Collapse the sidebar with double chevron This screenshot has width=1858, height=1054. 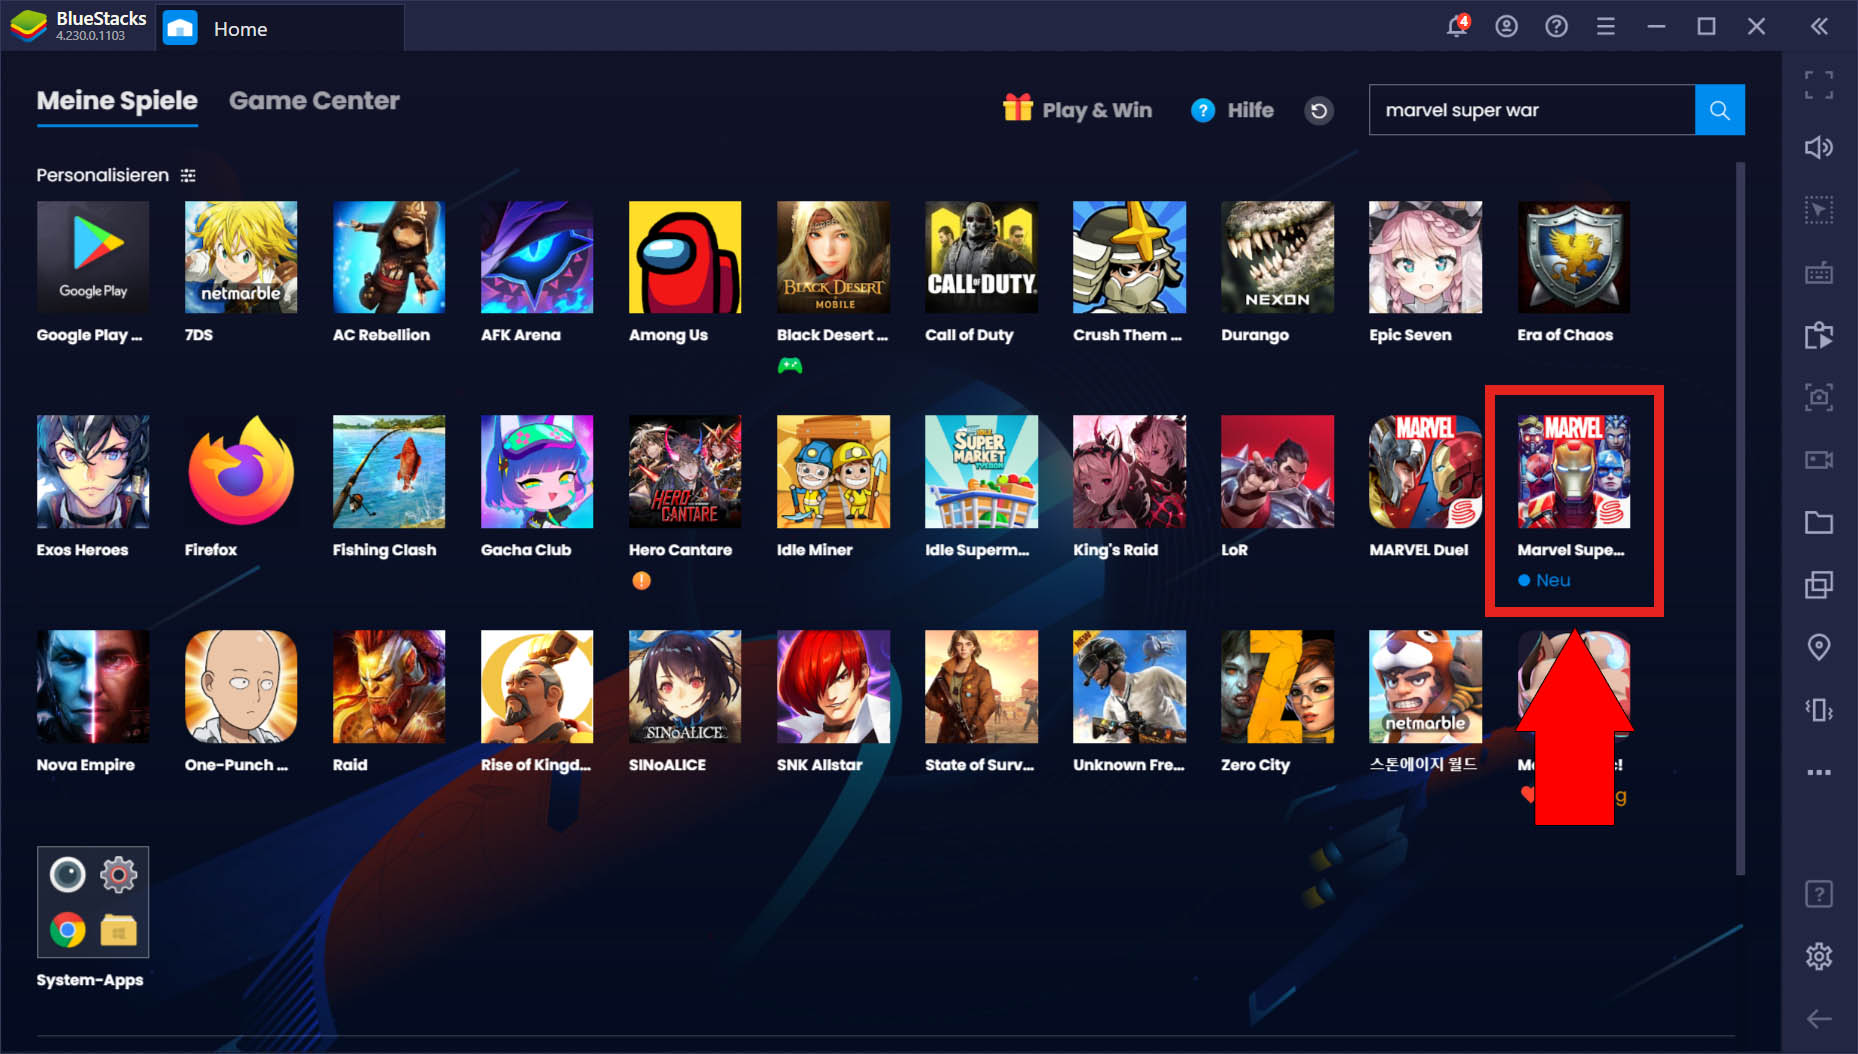(1819, 27)
